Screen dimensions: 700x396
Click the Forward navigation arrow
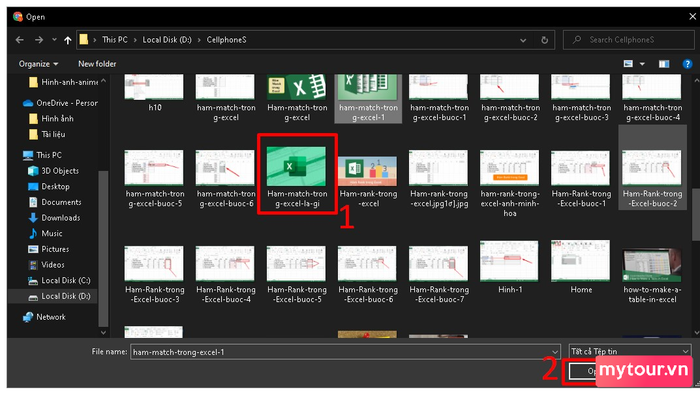tap(39, 40)
